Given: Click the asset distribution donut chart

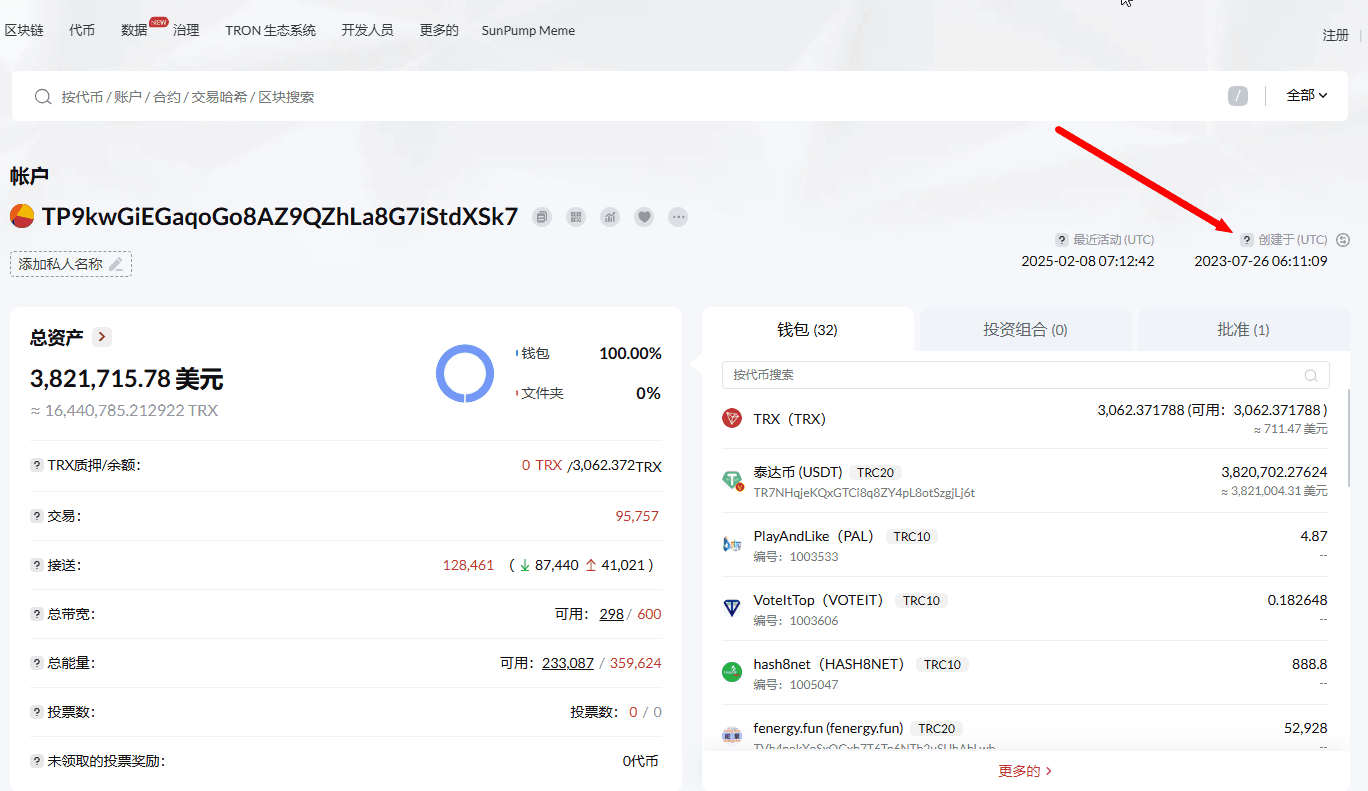Looking at the screenshot, I should 465,374.
